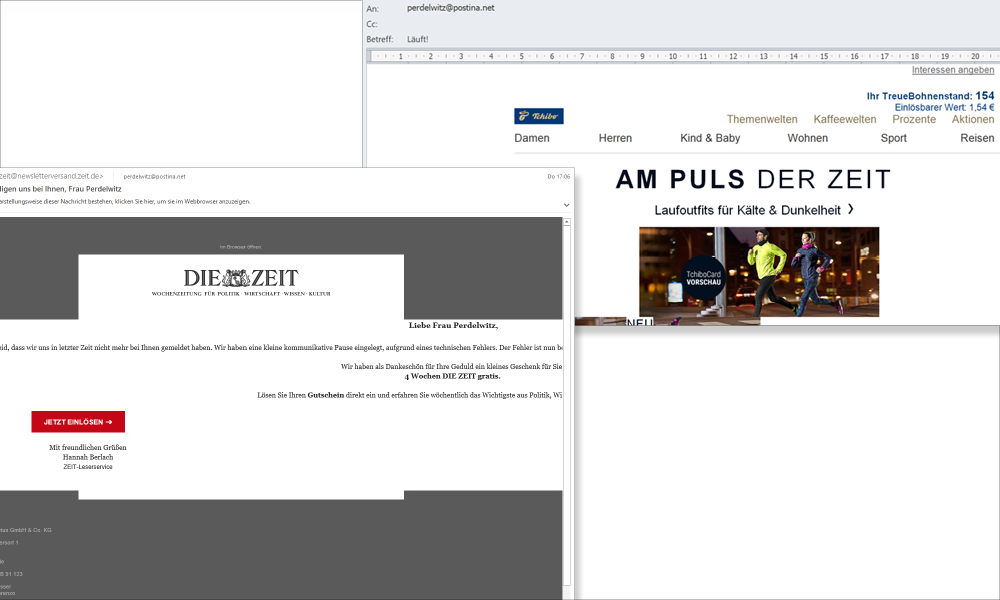Click the red JETZT EINLÖSEN button

[78, 421]
